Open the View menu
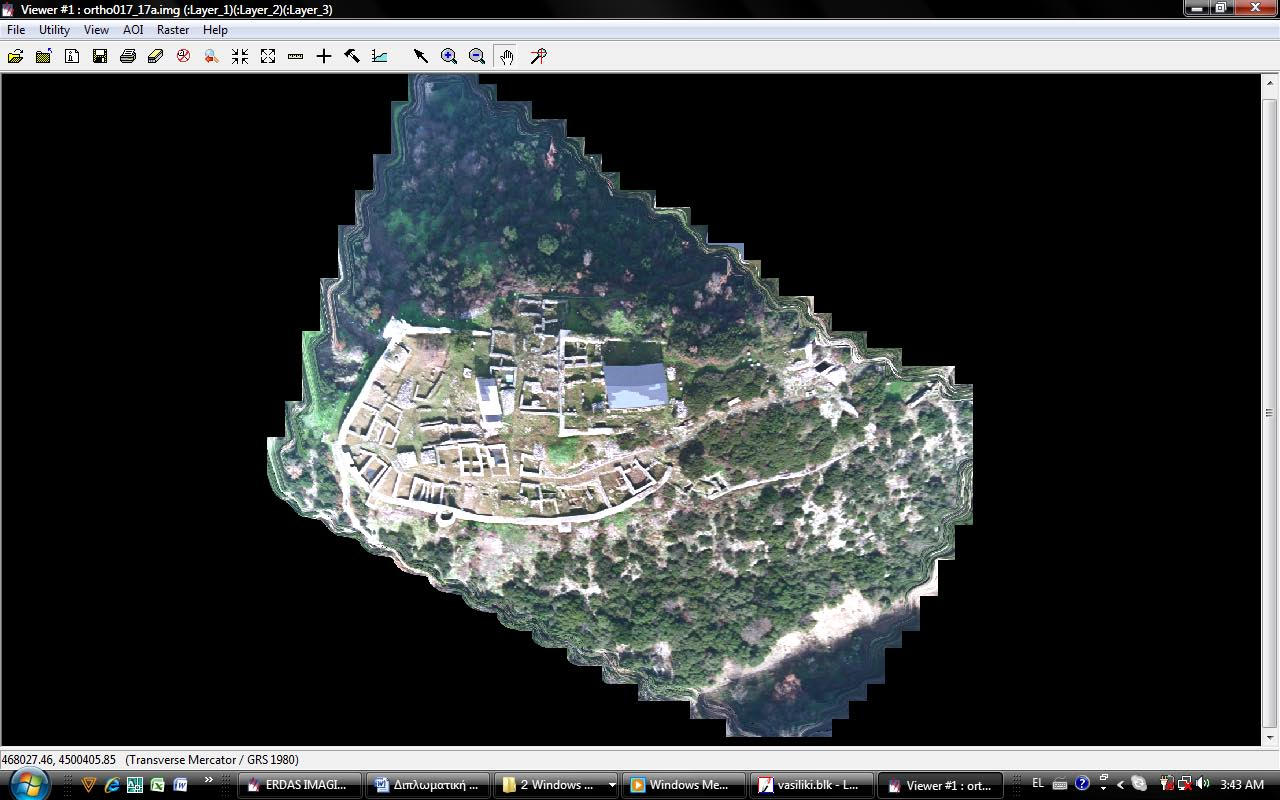This screenshot has width=1280, height=800. [x=96, y=30]
